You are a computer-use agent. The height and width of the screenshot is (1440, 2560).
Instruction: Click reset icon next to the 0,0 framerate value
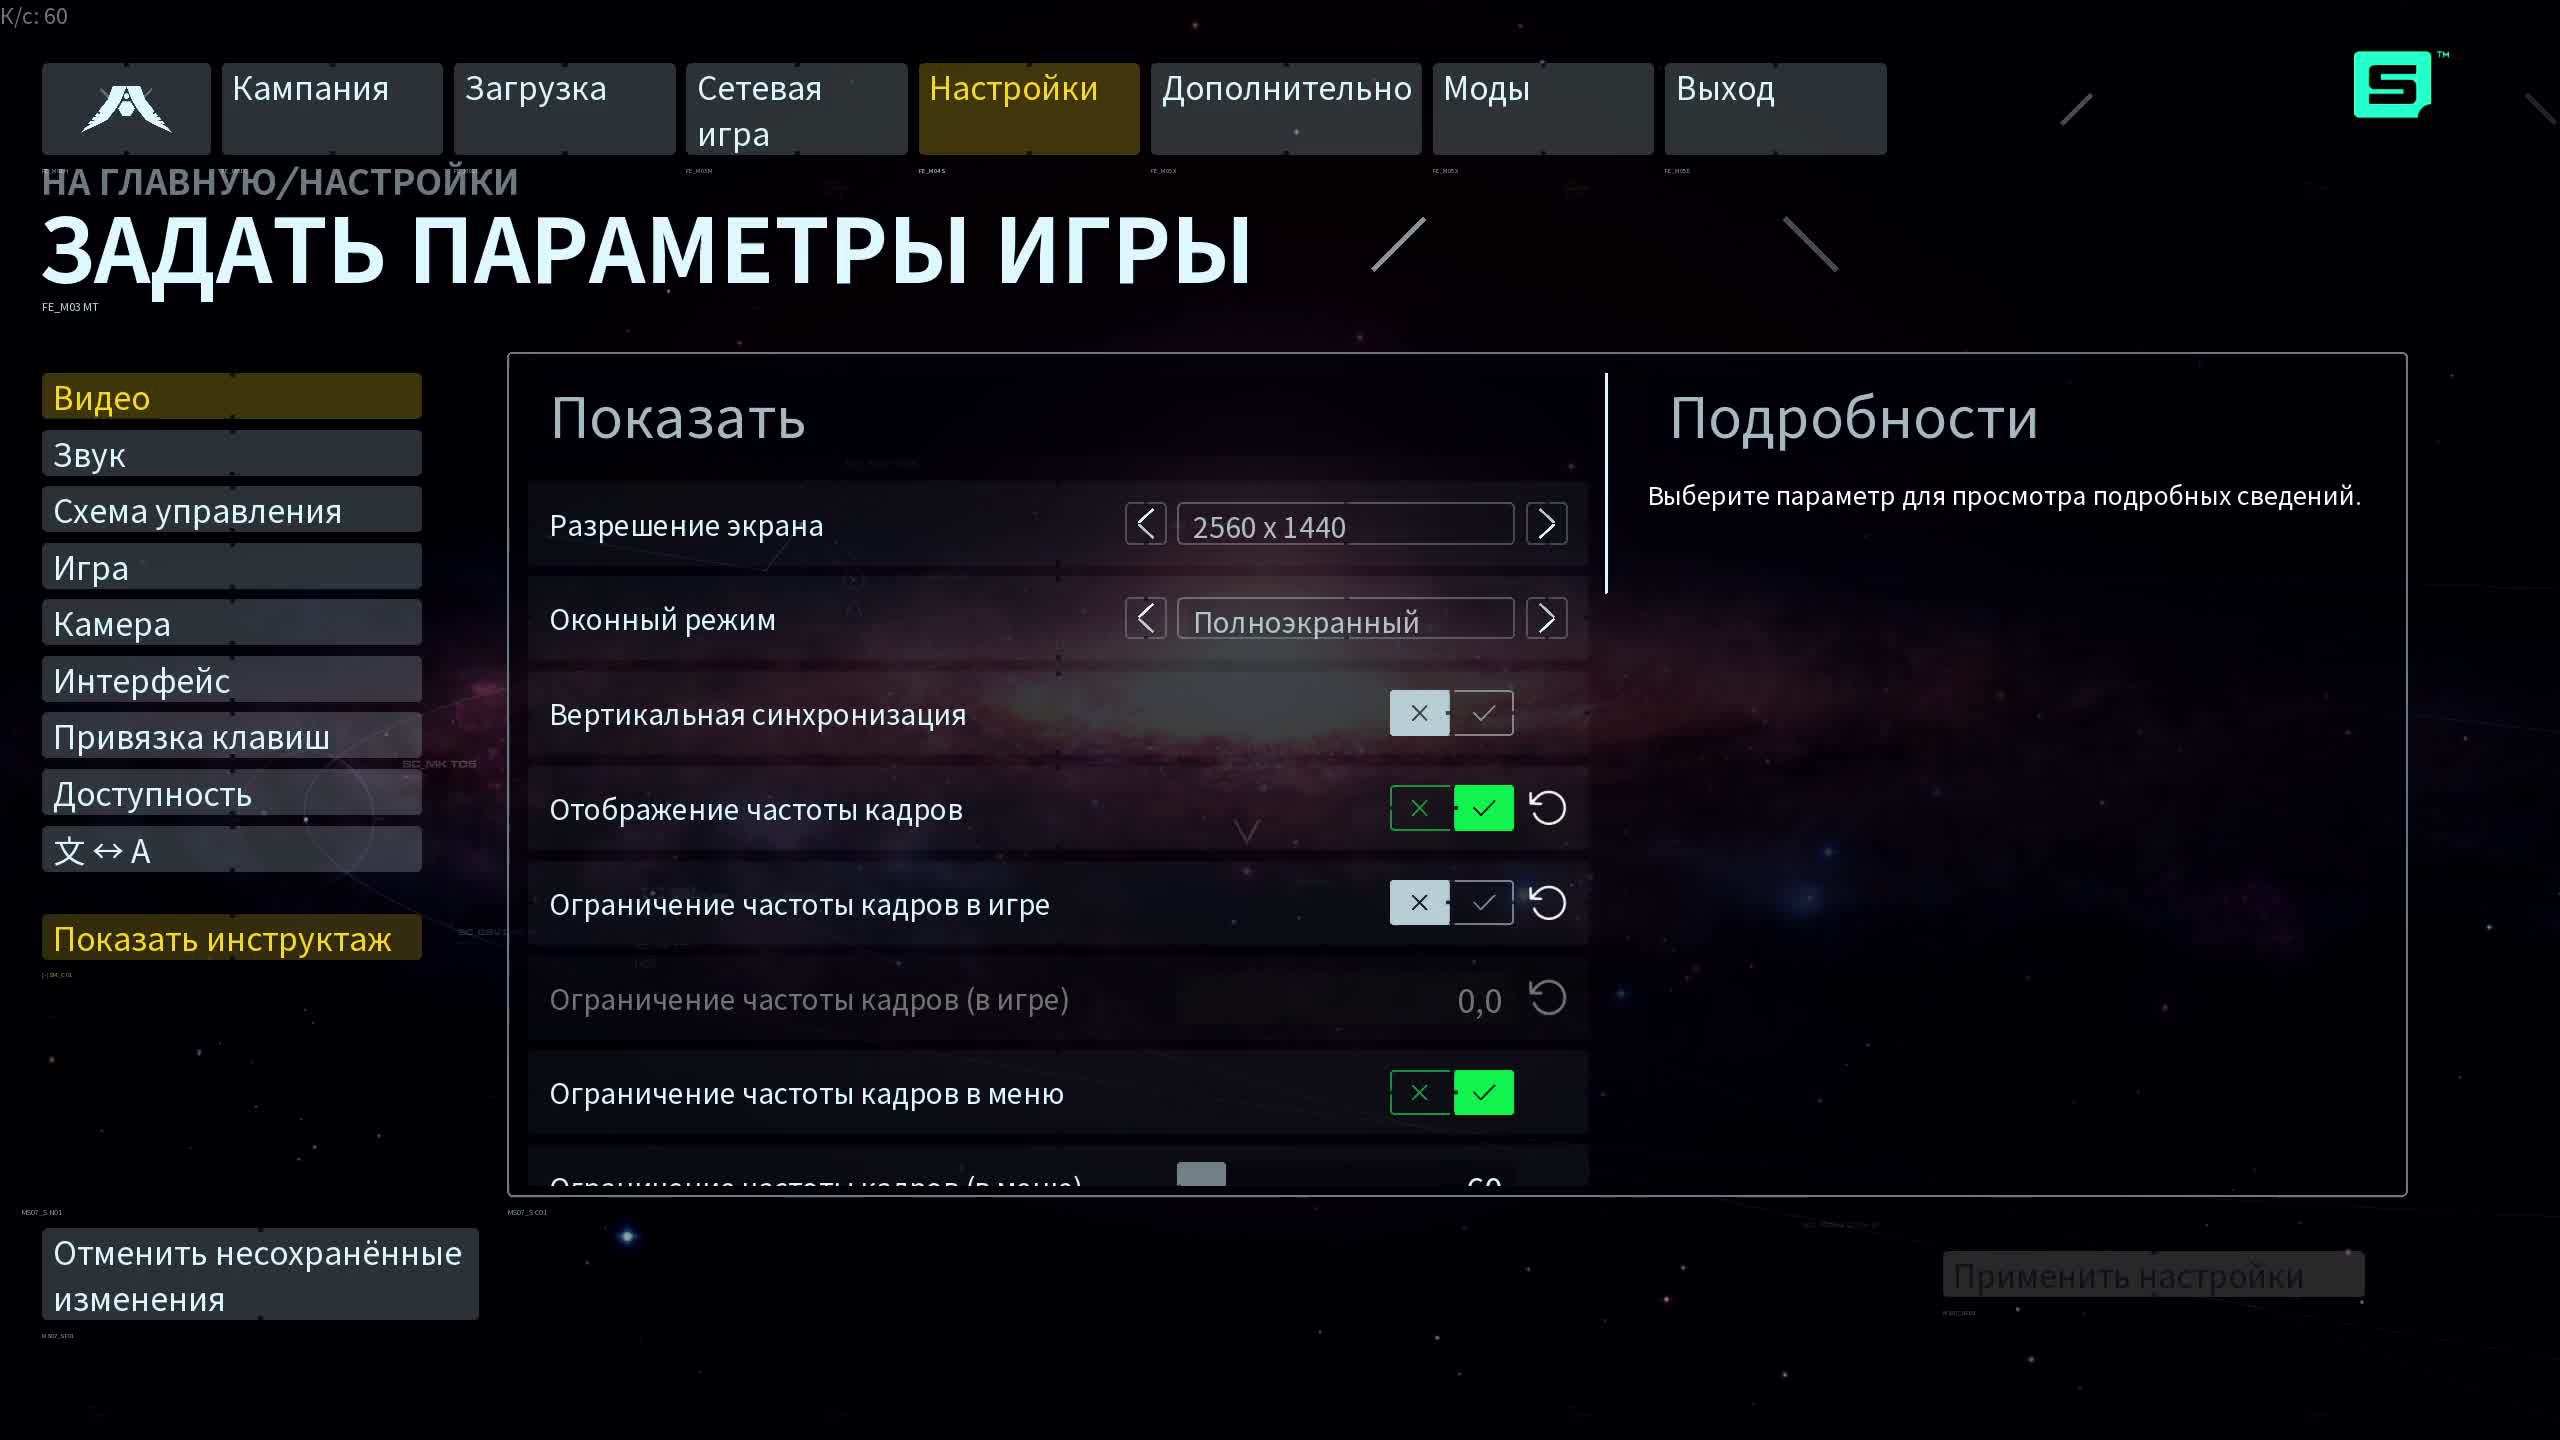(1547, 997)
